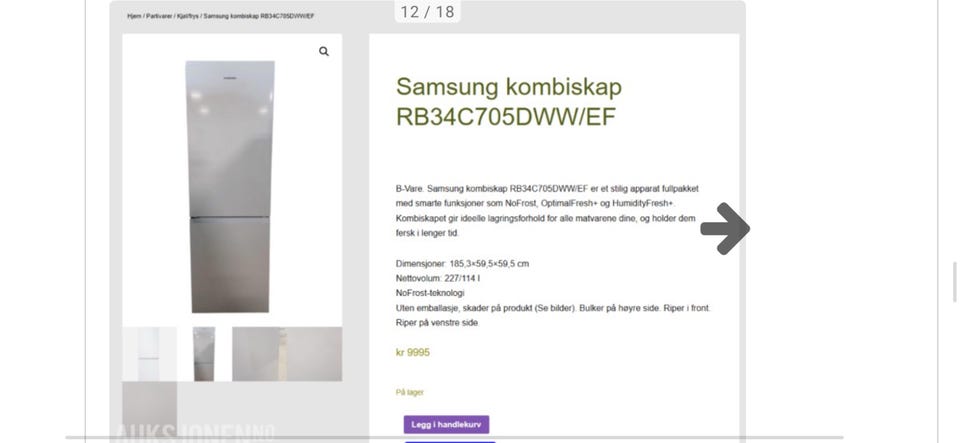Image resolution: width=960 pixels, height=443 pixels.
Task: Click the På lager stock status
Action: (410, 392)
